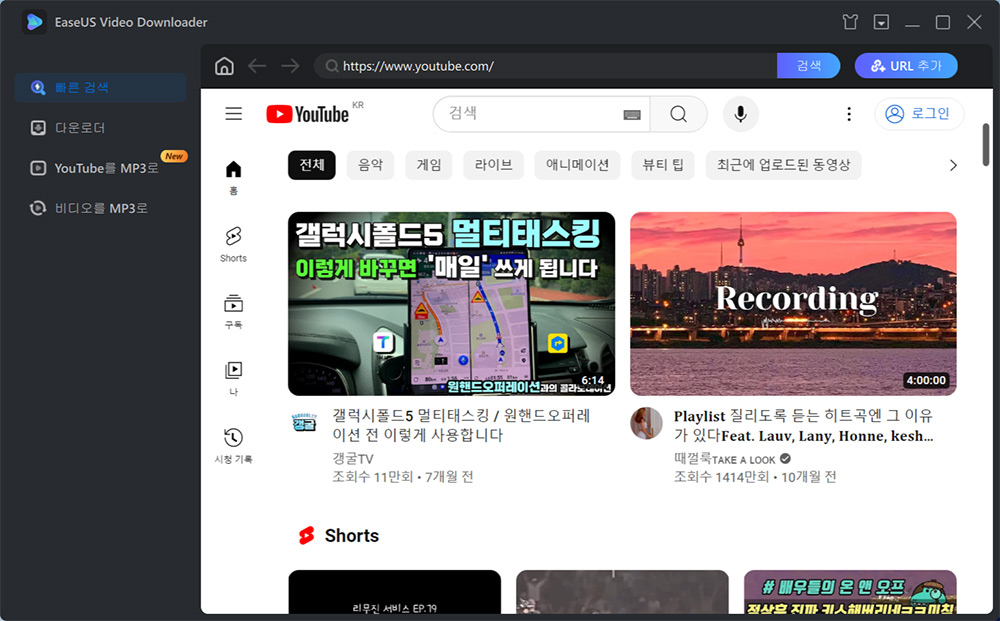Image resolution: width=1000 pixels, height=621 pixels.
Task: Click the 조회수 11만회 • 7개월 전 text
Action: pos(402,476)
